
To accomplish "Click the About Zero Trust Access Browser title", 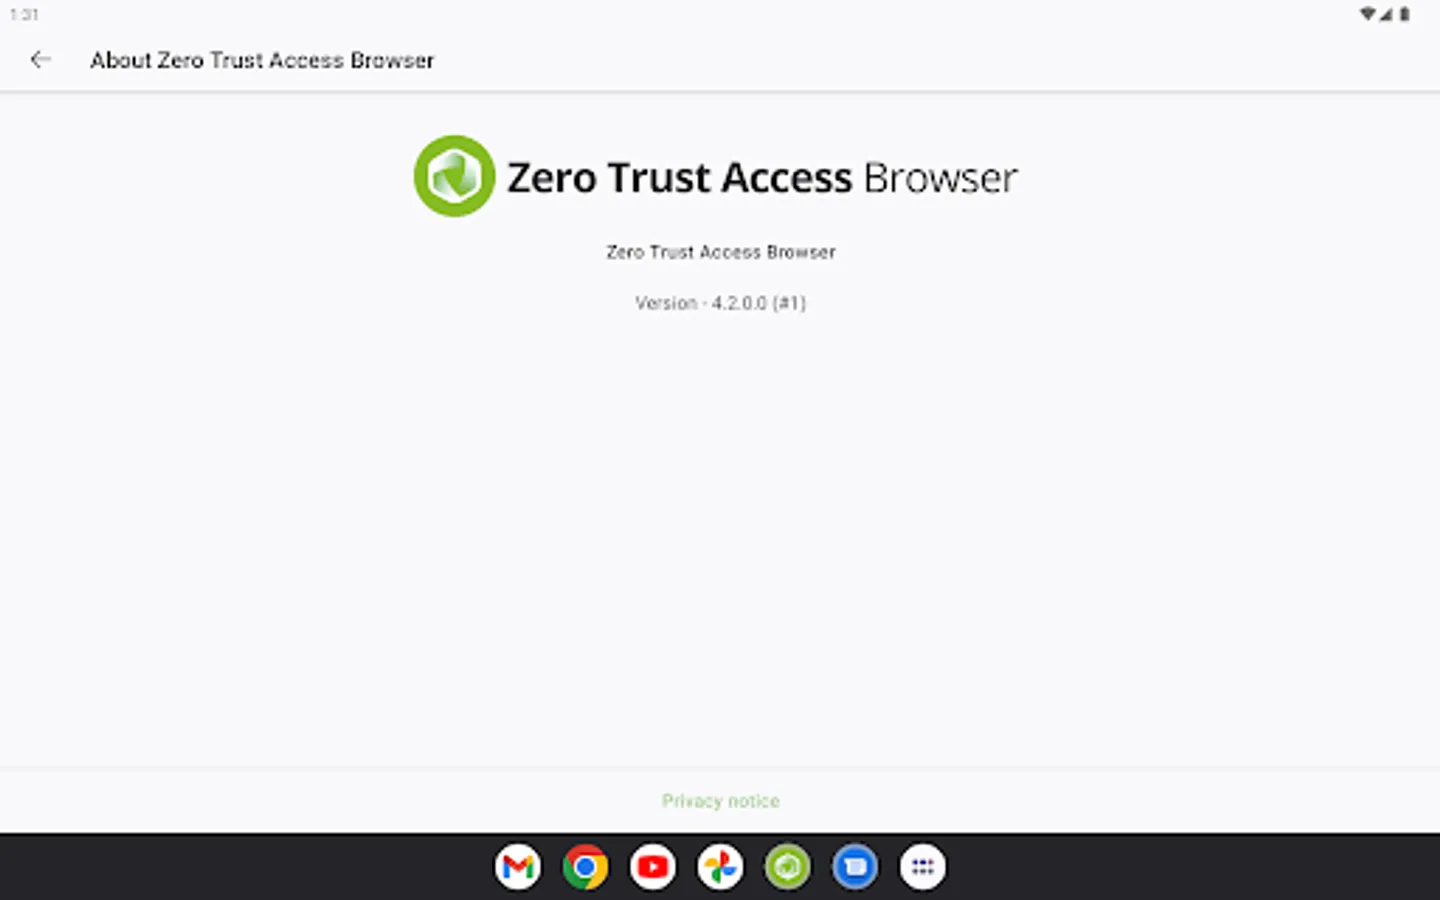I will tap(262, 60).
